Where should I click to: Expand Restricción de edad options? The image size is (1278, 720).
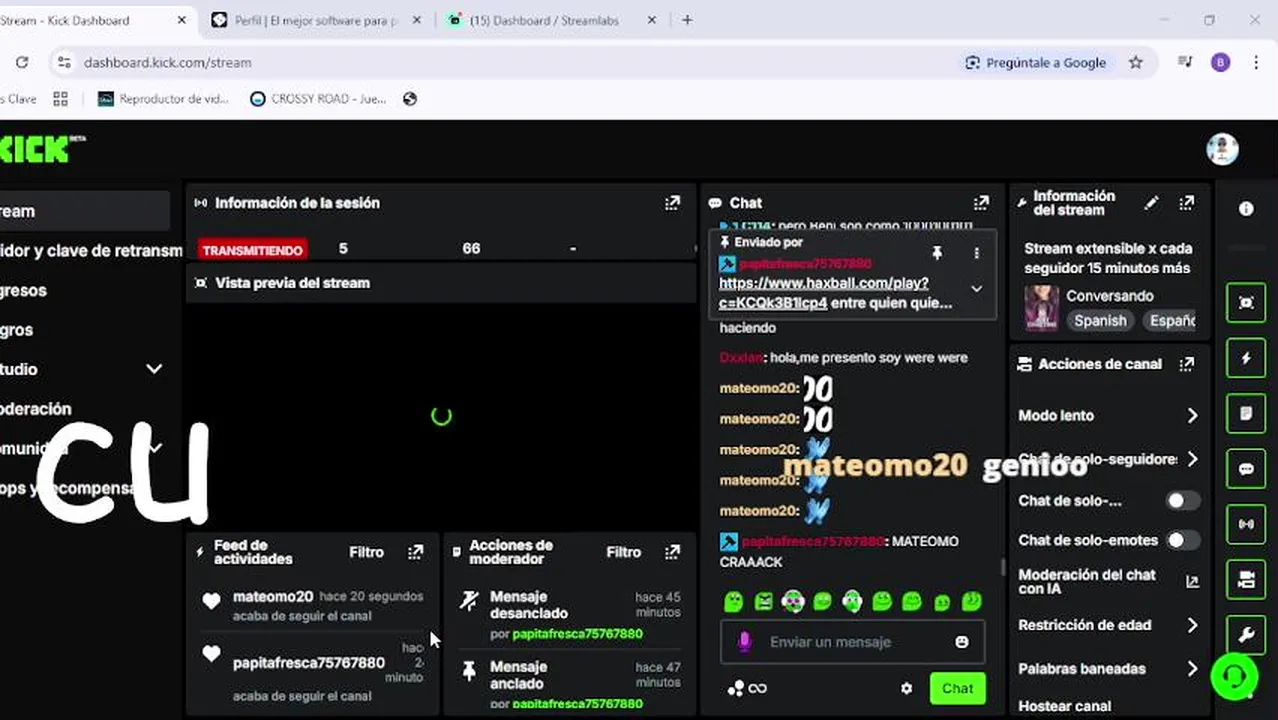(x=1192, y=625)
